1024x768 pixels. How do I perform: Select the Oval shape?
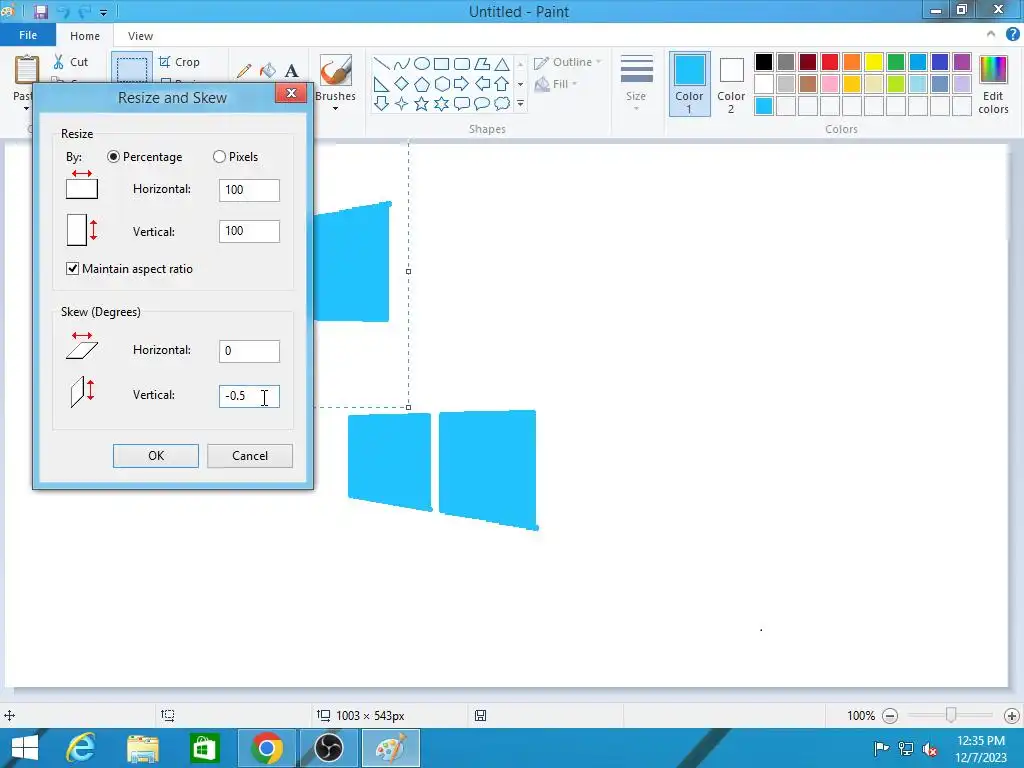[422, 63]
